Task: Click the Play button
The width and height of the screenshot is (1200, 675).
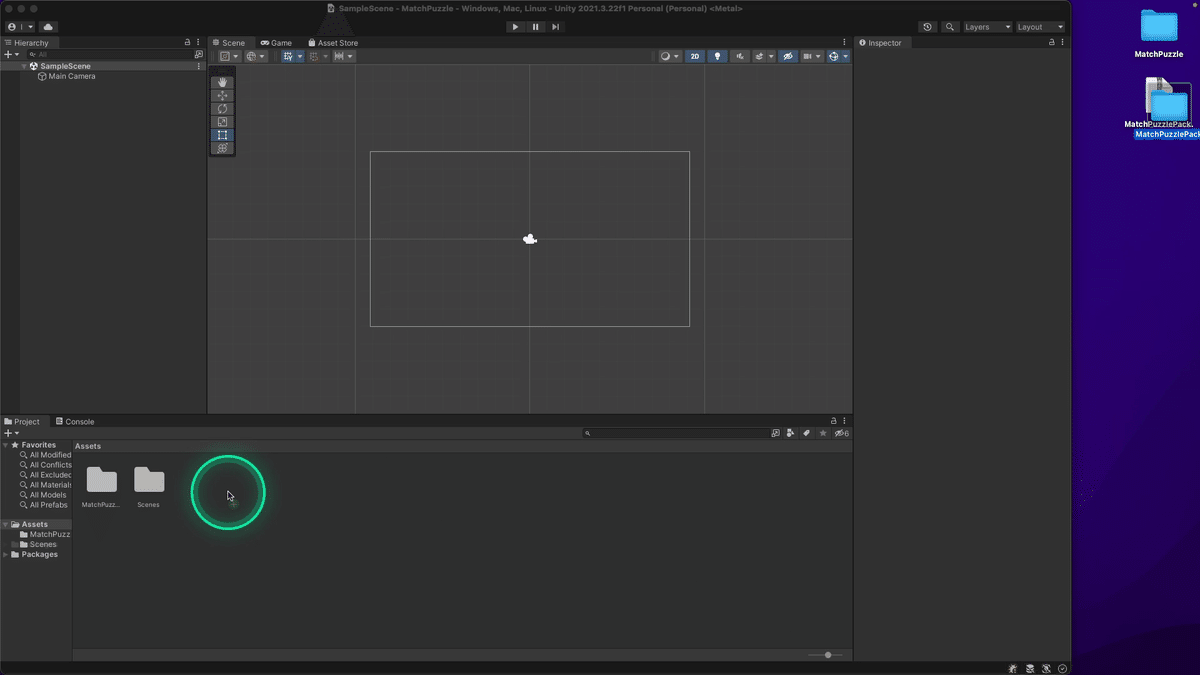Action: 515,27
